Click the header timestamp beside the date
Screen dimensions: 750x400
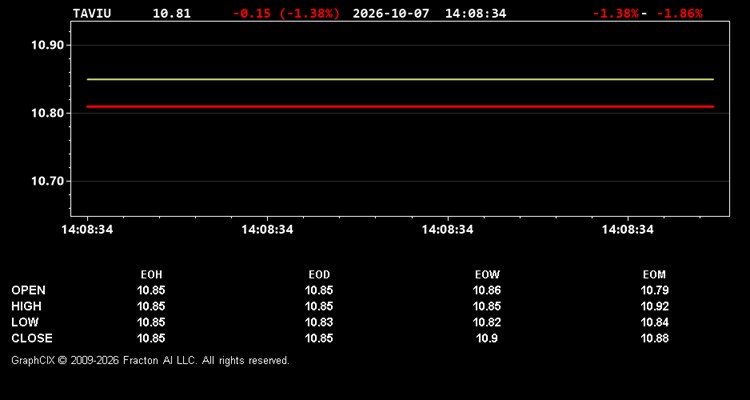click(475, 13)
